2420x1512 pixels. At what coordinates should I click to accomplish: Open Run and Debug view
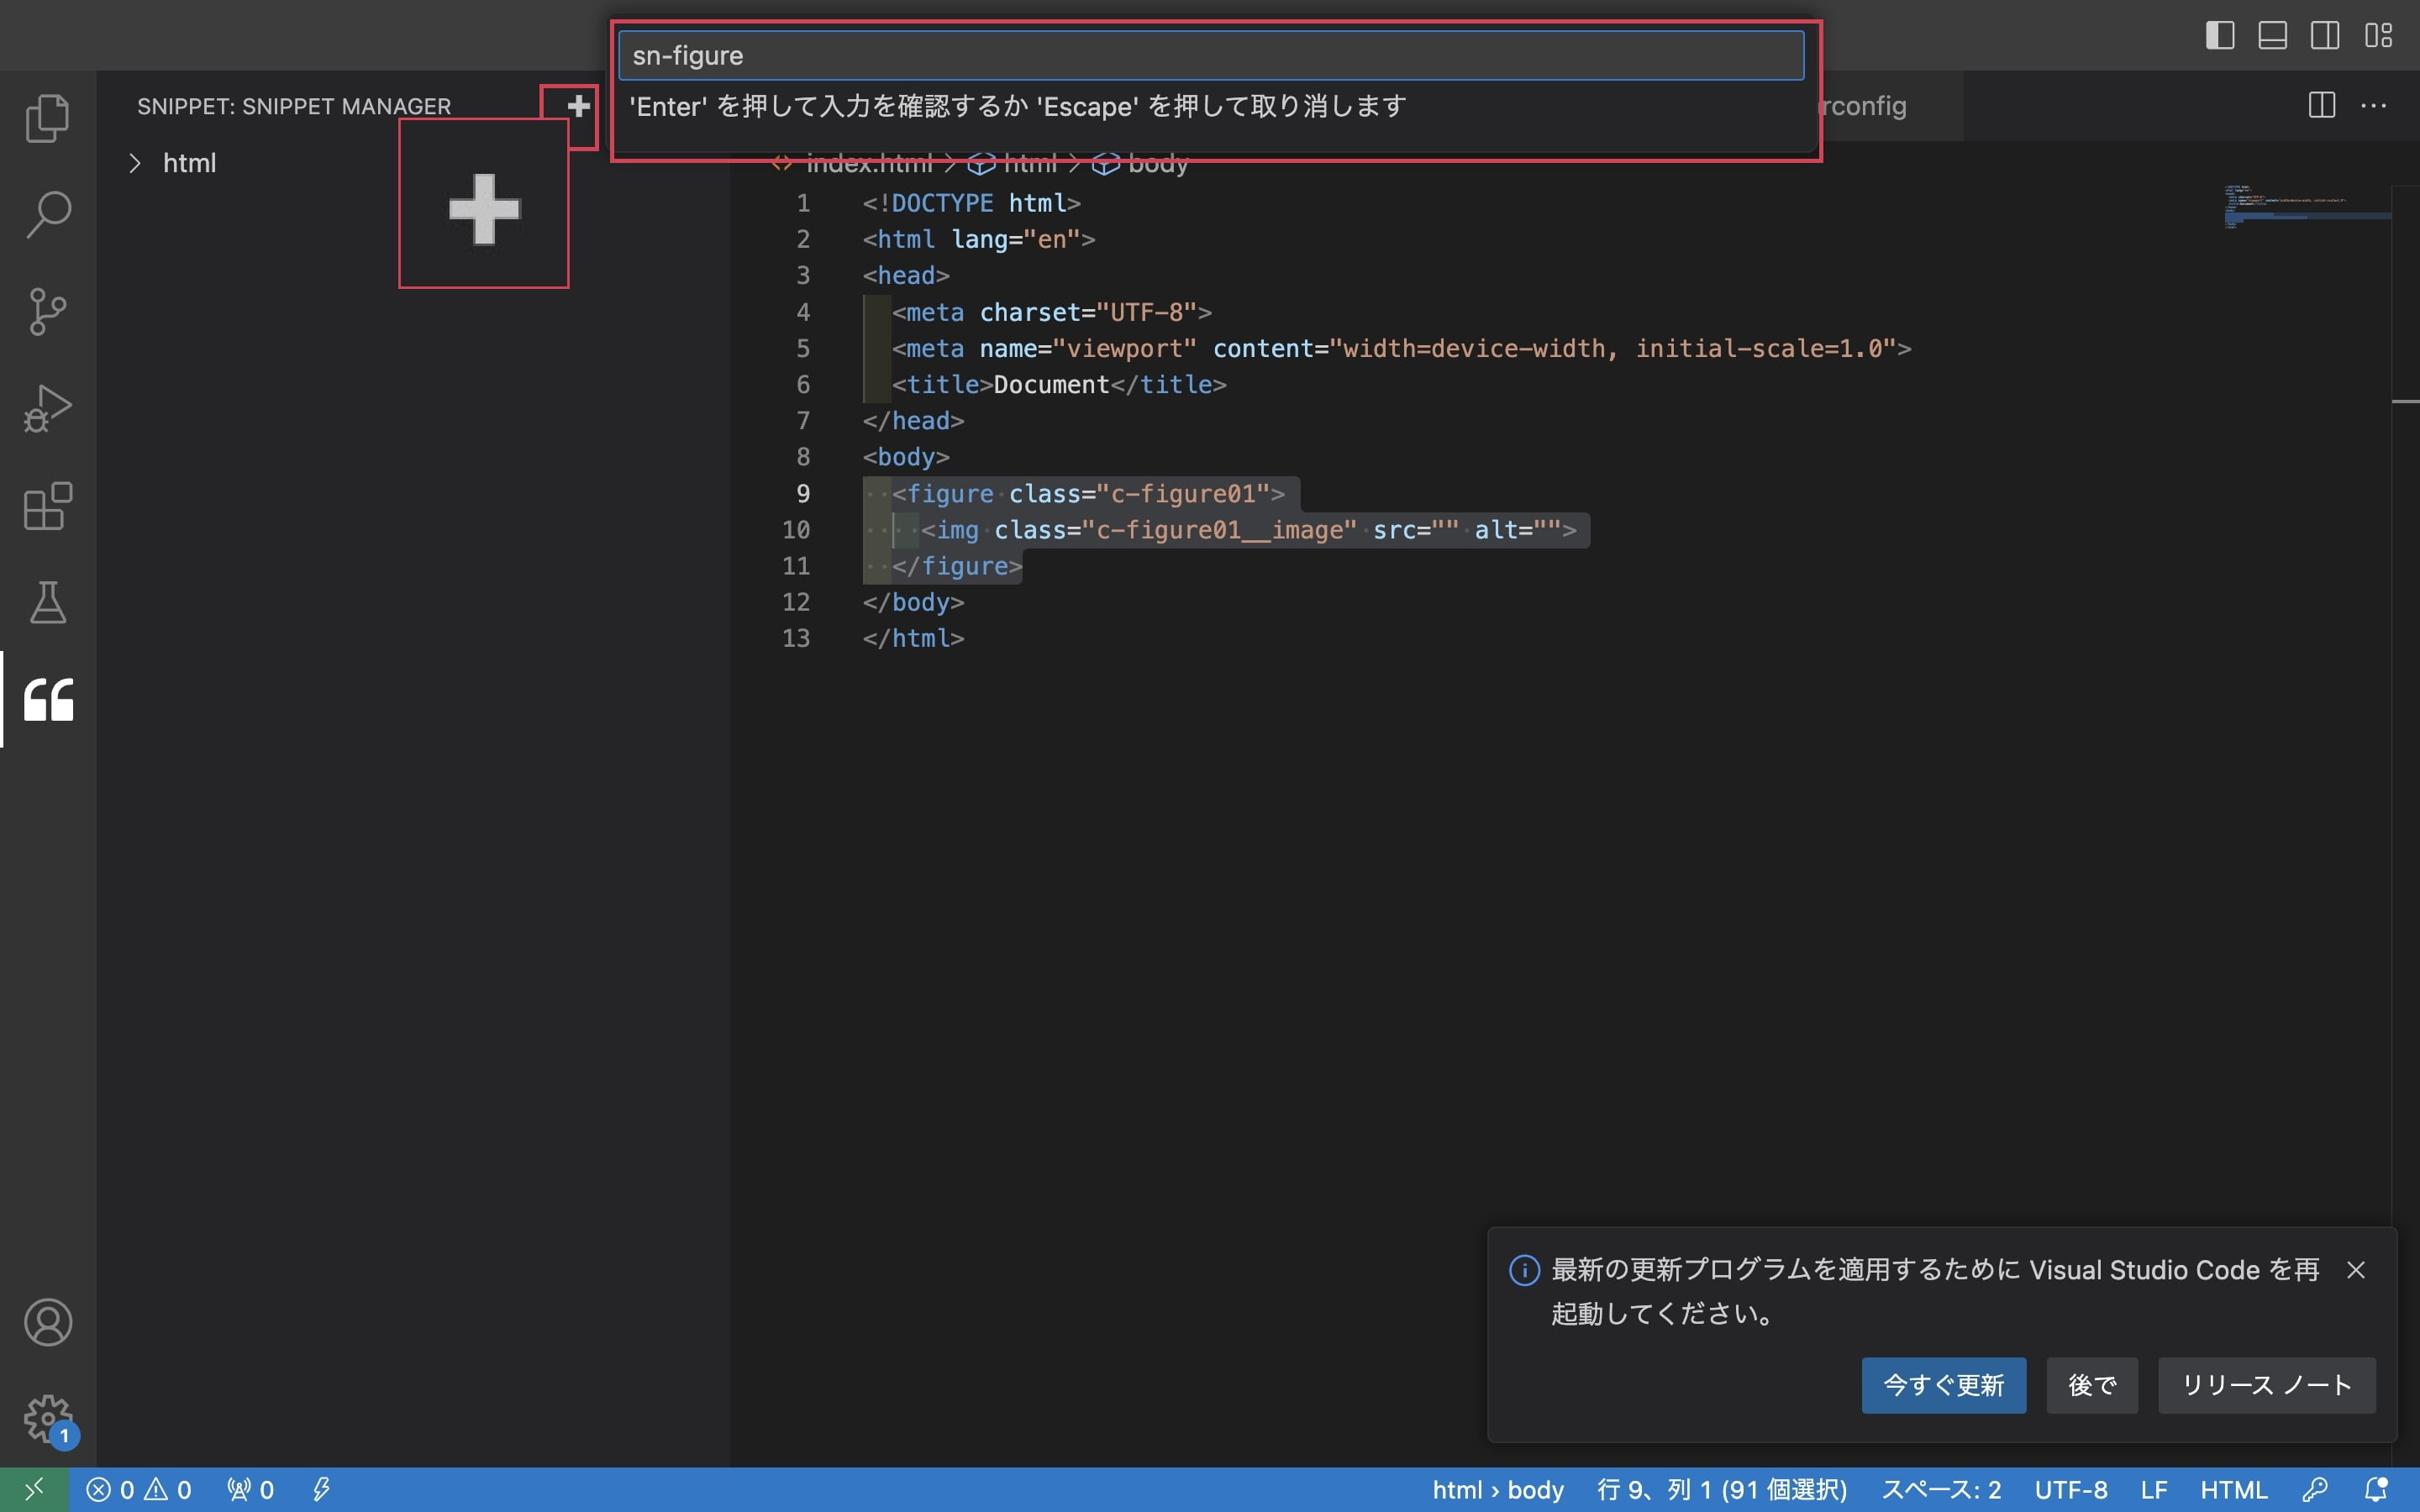(47, 408)
